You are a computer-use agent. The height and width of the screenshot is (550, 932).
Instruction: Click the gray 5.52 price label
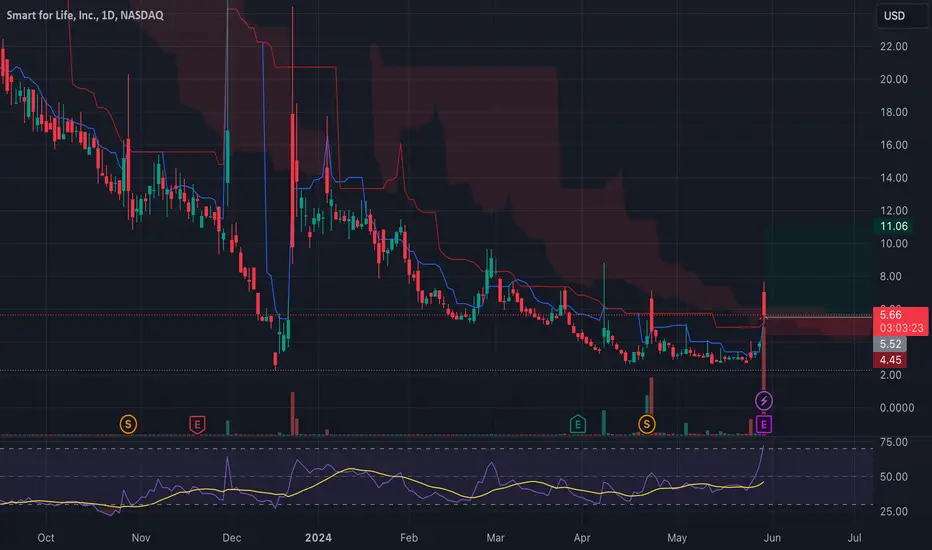coord(890,344)
